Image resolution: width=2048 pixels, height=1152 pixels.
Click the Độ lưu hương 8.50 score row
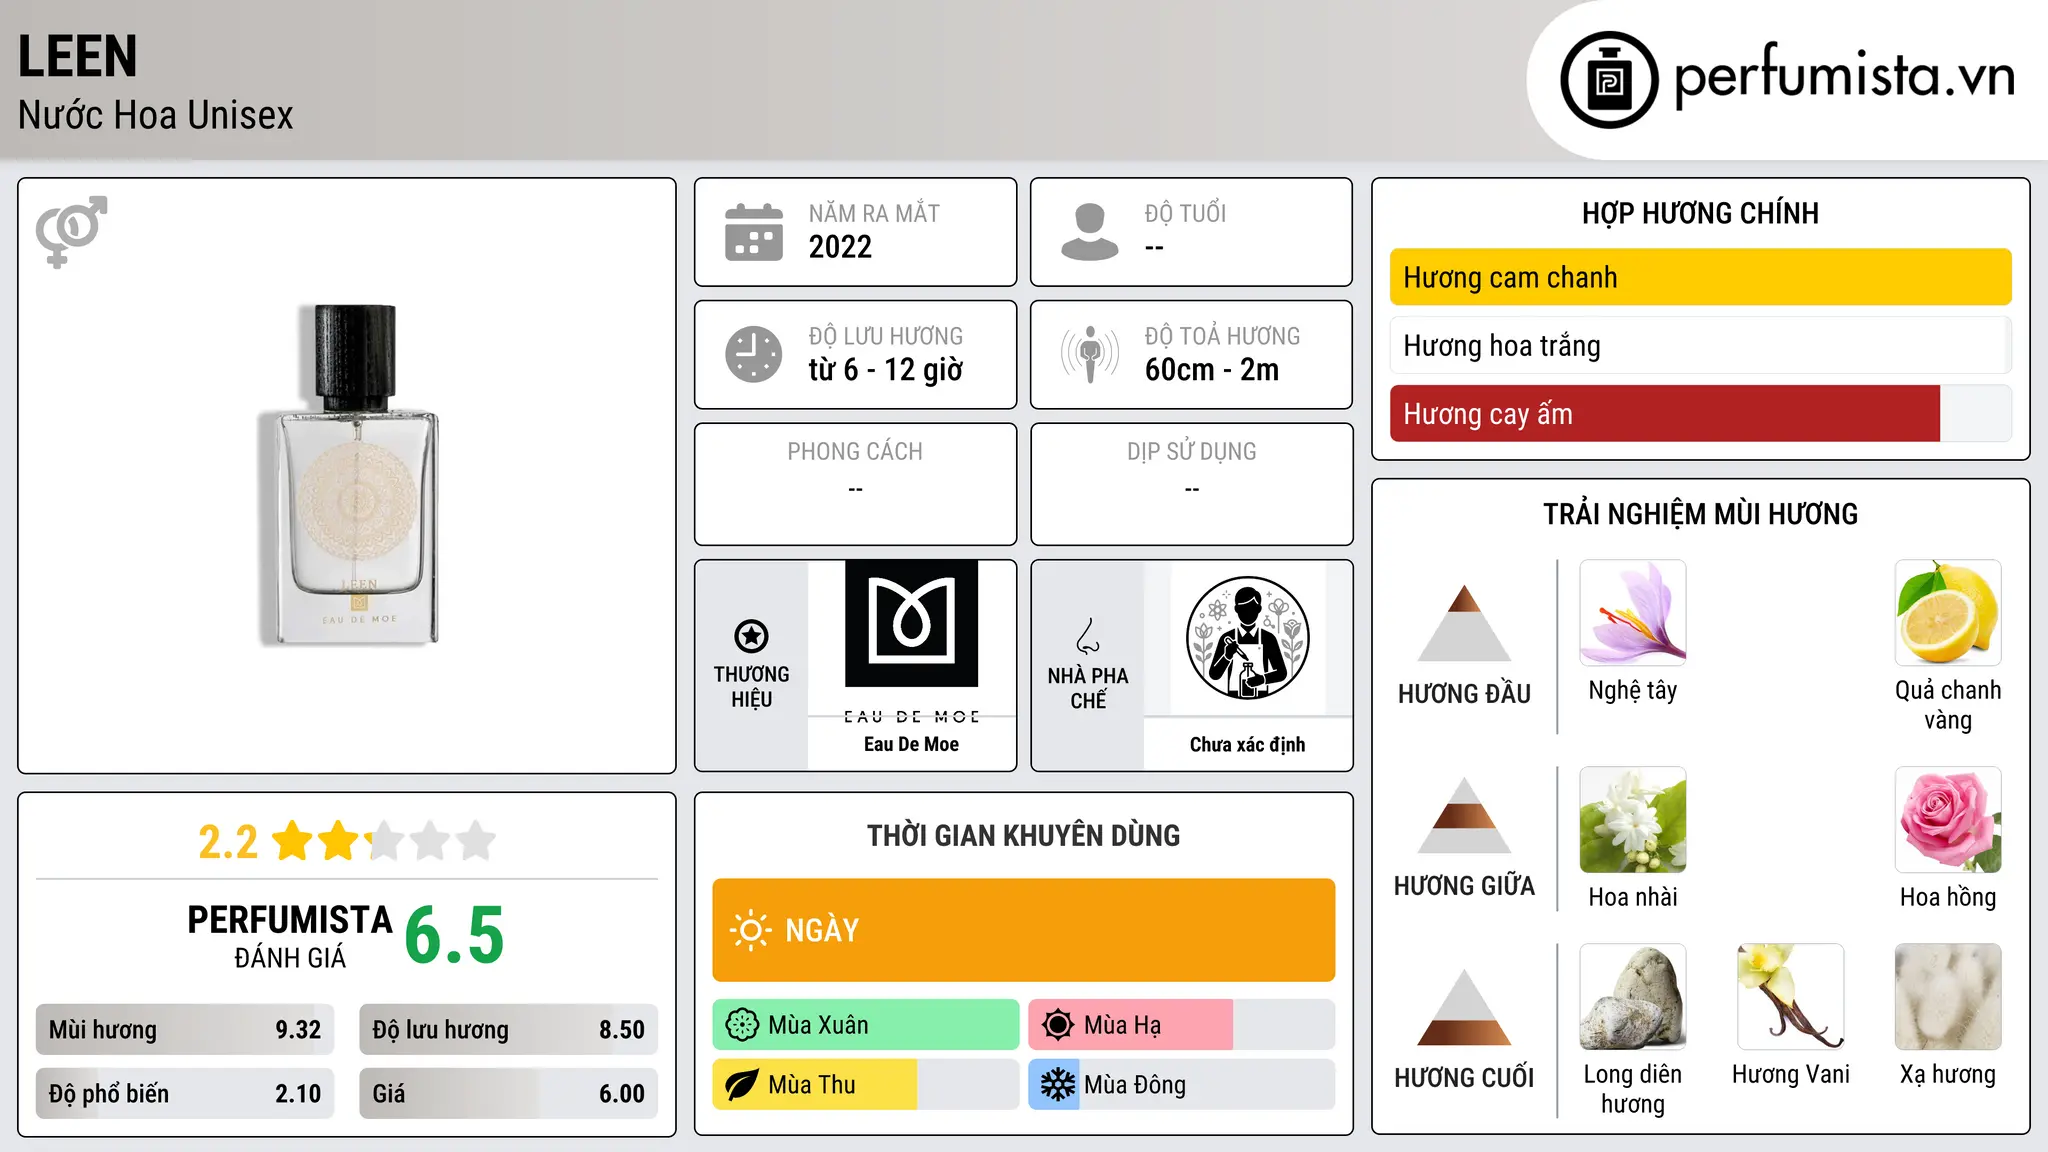coord(508,1030)
